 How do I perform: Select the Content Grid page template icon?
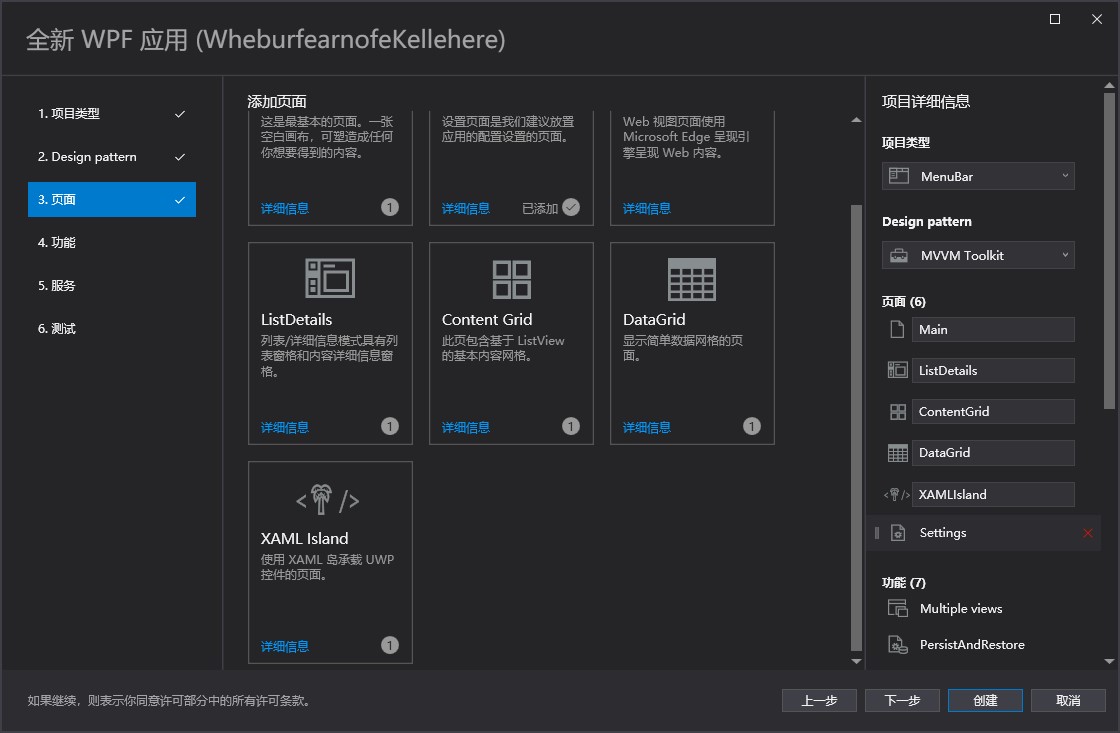[x=511, y=279]
